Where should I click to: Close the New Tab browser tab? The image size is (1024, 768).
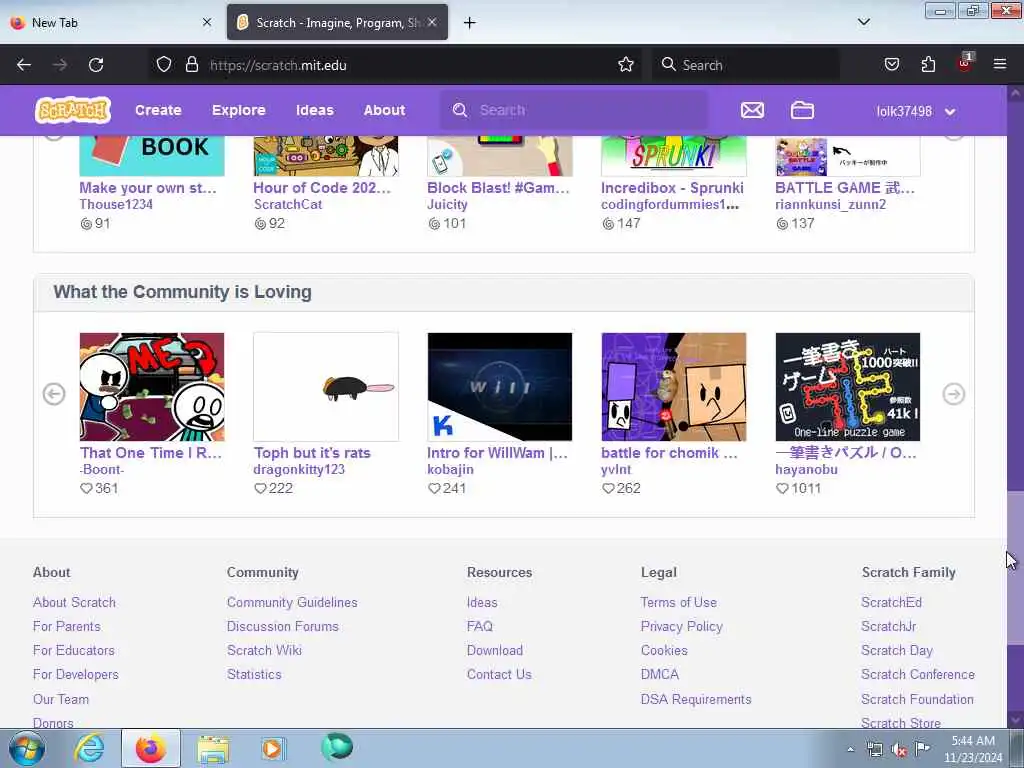click(x=207, y=22)
